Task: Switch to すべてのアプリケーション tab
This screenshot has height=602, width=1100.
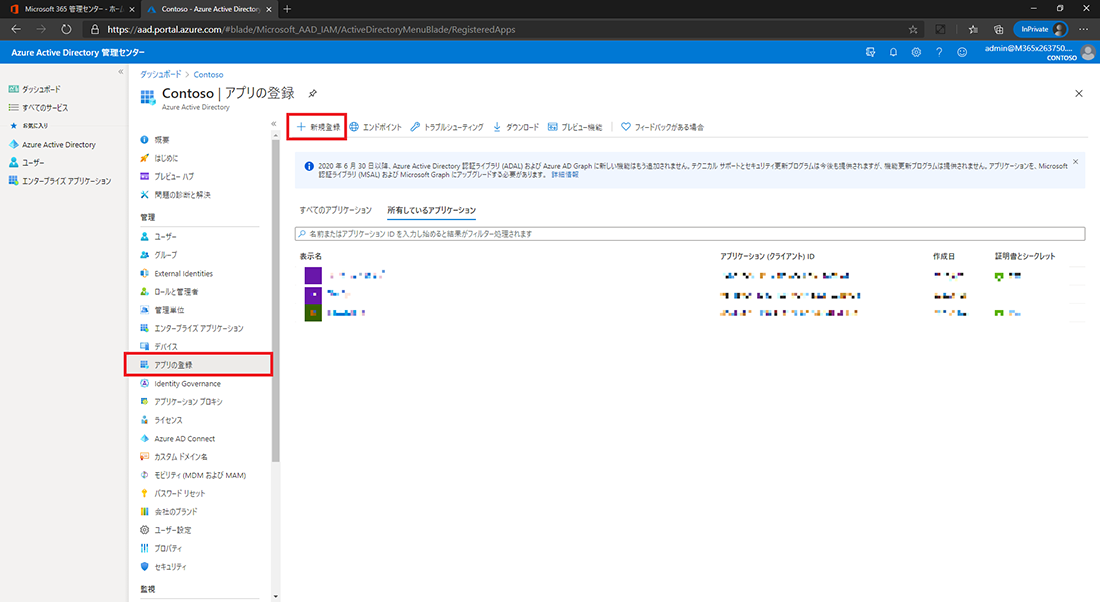Action: tap(335, 210)
